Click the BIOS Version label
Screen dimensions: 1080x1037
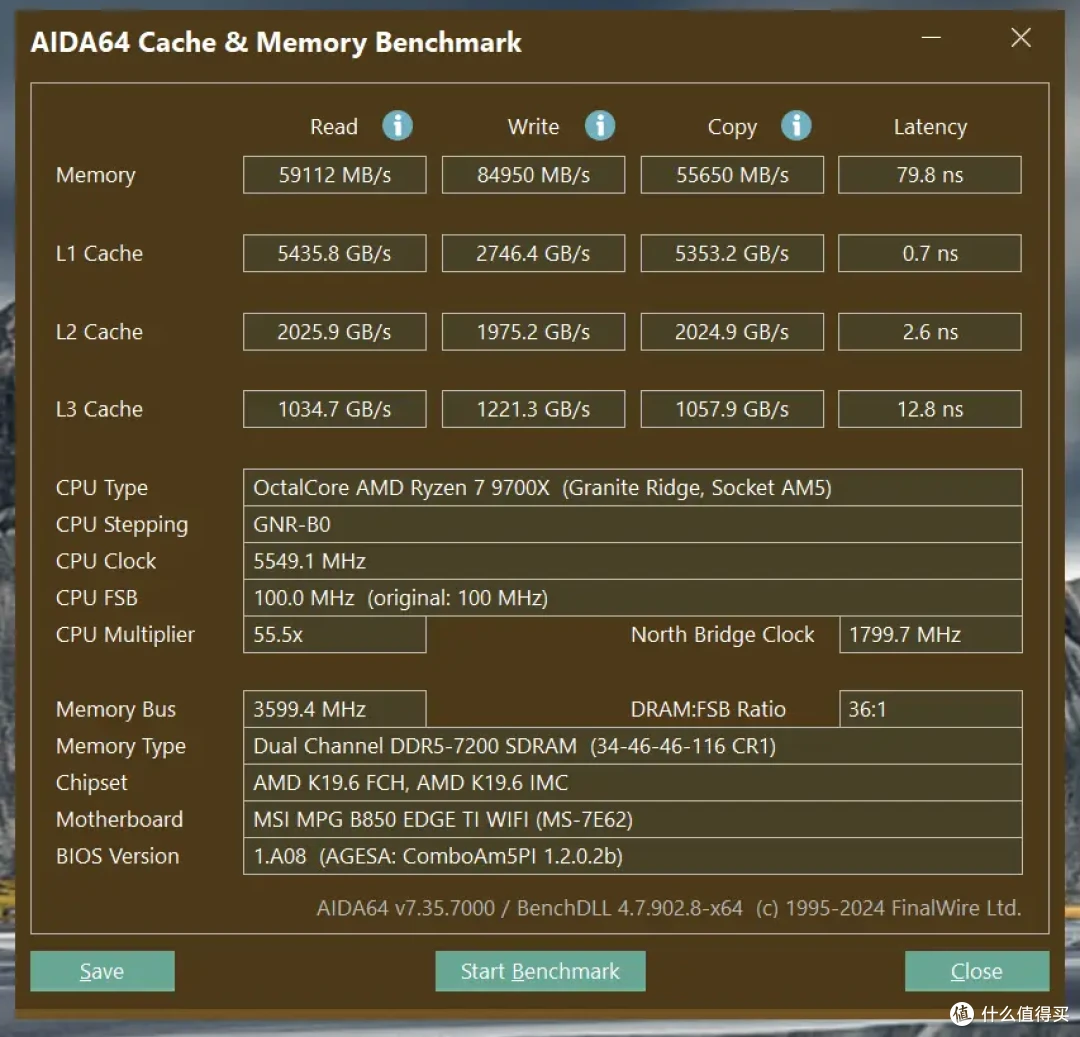pyautogui.click(x=117, y=856)
